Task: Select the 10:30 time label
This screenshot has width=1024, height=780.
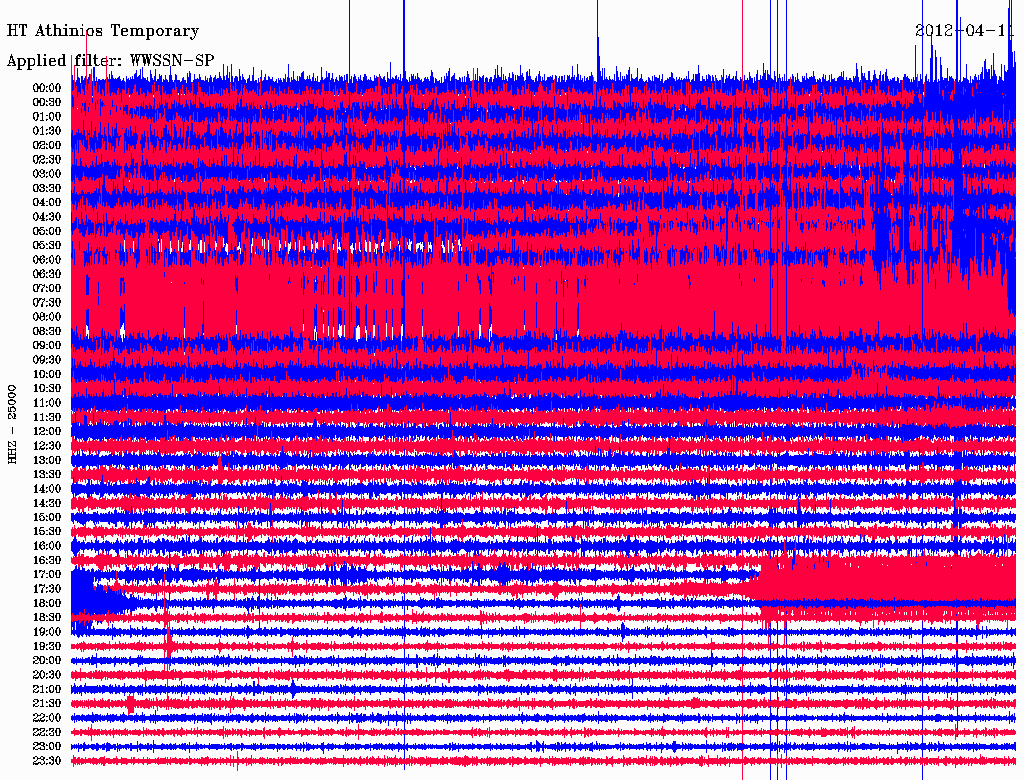Action: click(47, 389)
